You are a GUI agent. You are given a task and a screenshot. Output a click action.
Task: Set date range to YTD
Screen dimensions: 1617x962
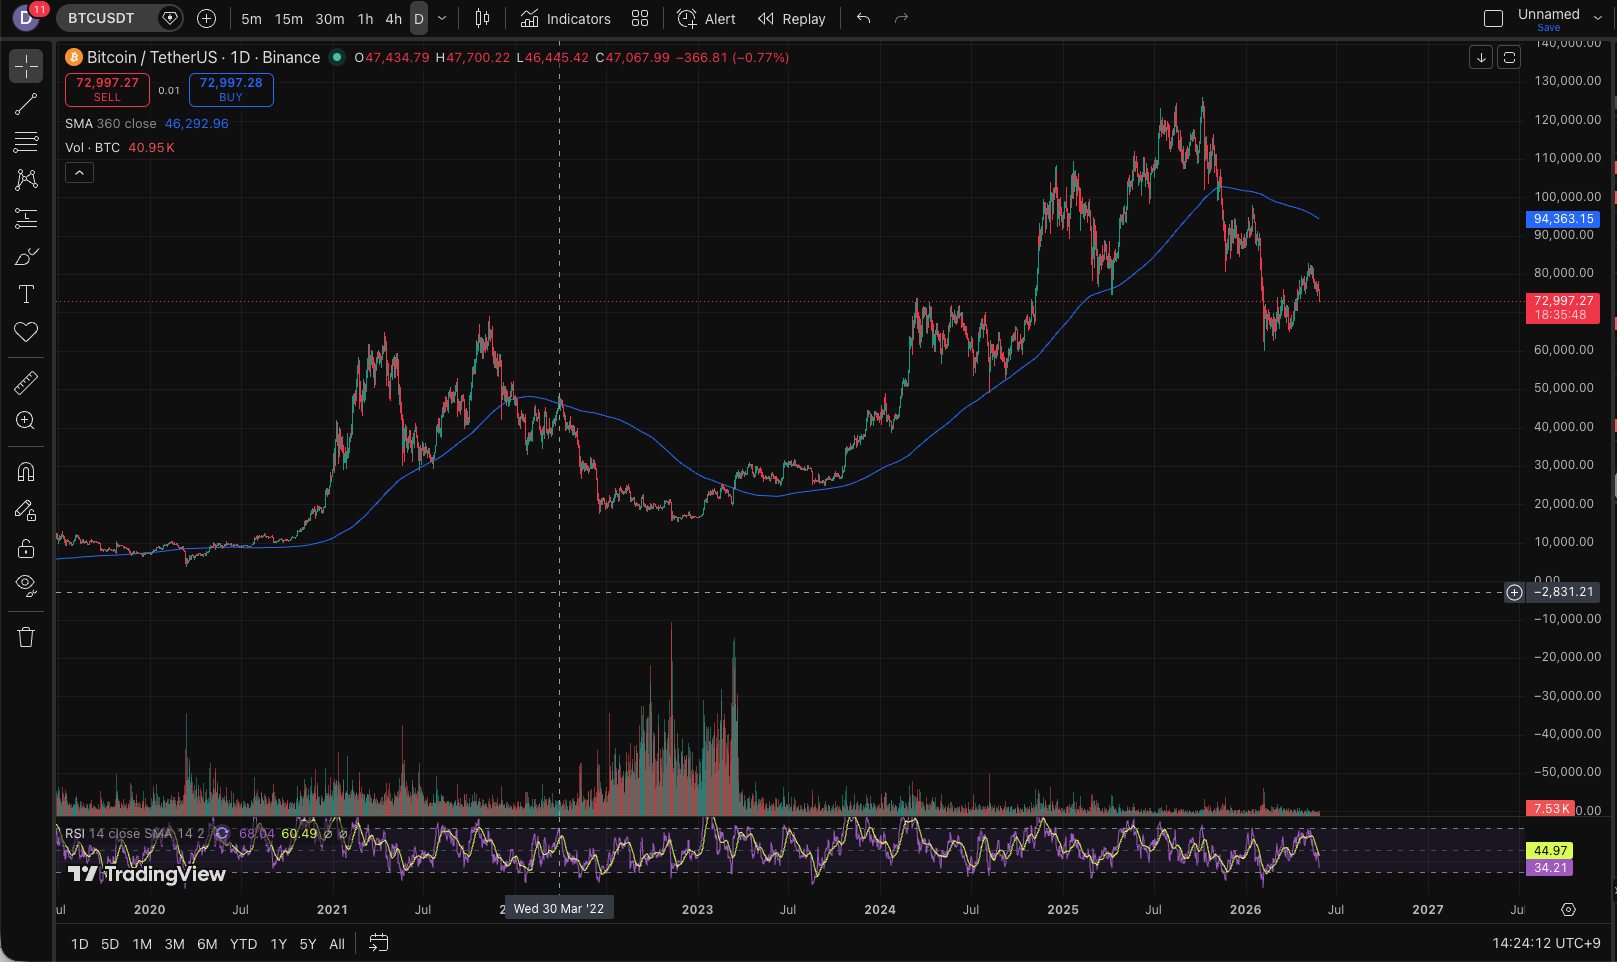tap(243, 944)
